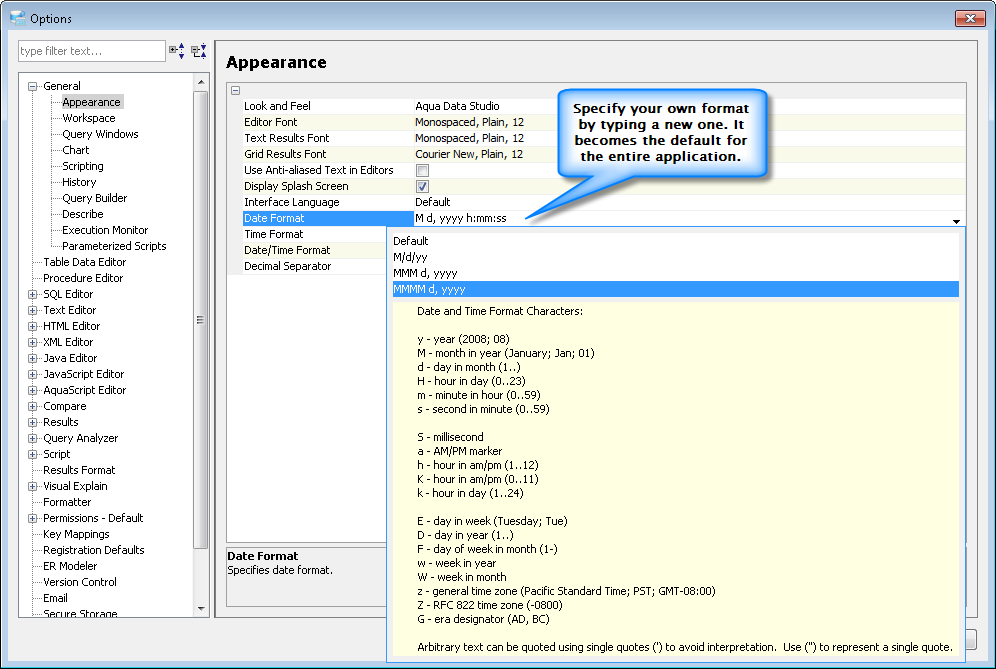This screenshot has height=669, width=996.
Task: Expand the Permissions - Default node
Action: tap(32, 518)
